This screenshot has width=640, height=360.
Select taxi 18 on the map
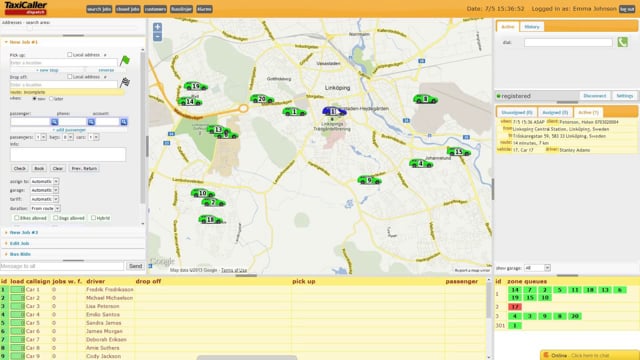click(x=211, y=220)
